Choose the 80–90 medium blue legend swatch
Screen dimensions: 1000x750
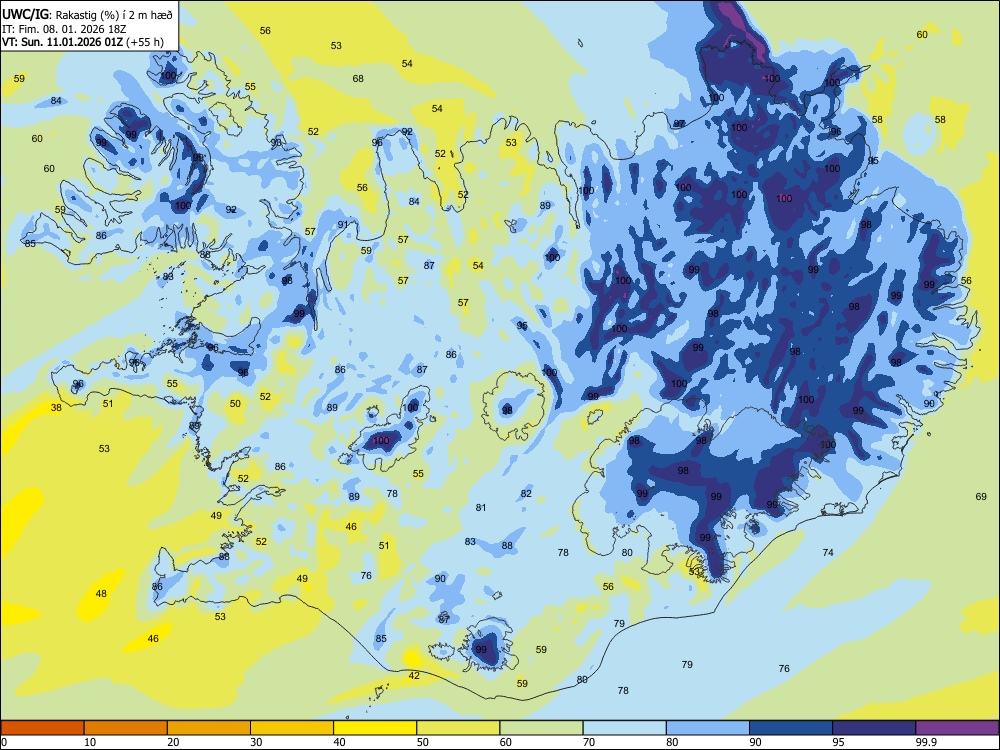708,728
